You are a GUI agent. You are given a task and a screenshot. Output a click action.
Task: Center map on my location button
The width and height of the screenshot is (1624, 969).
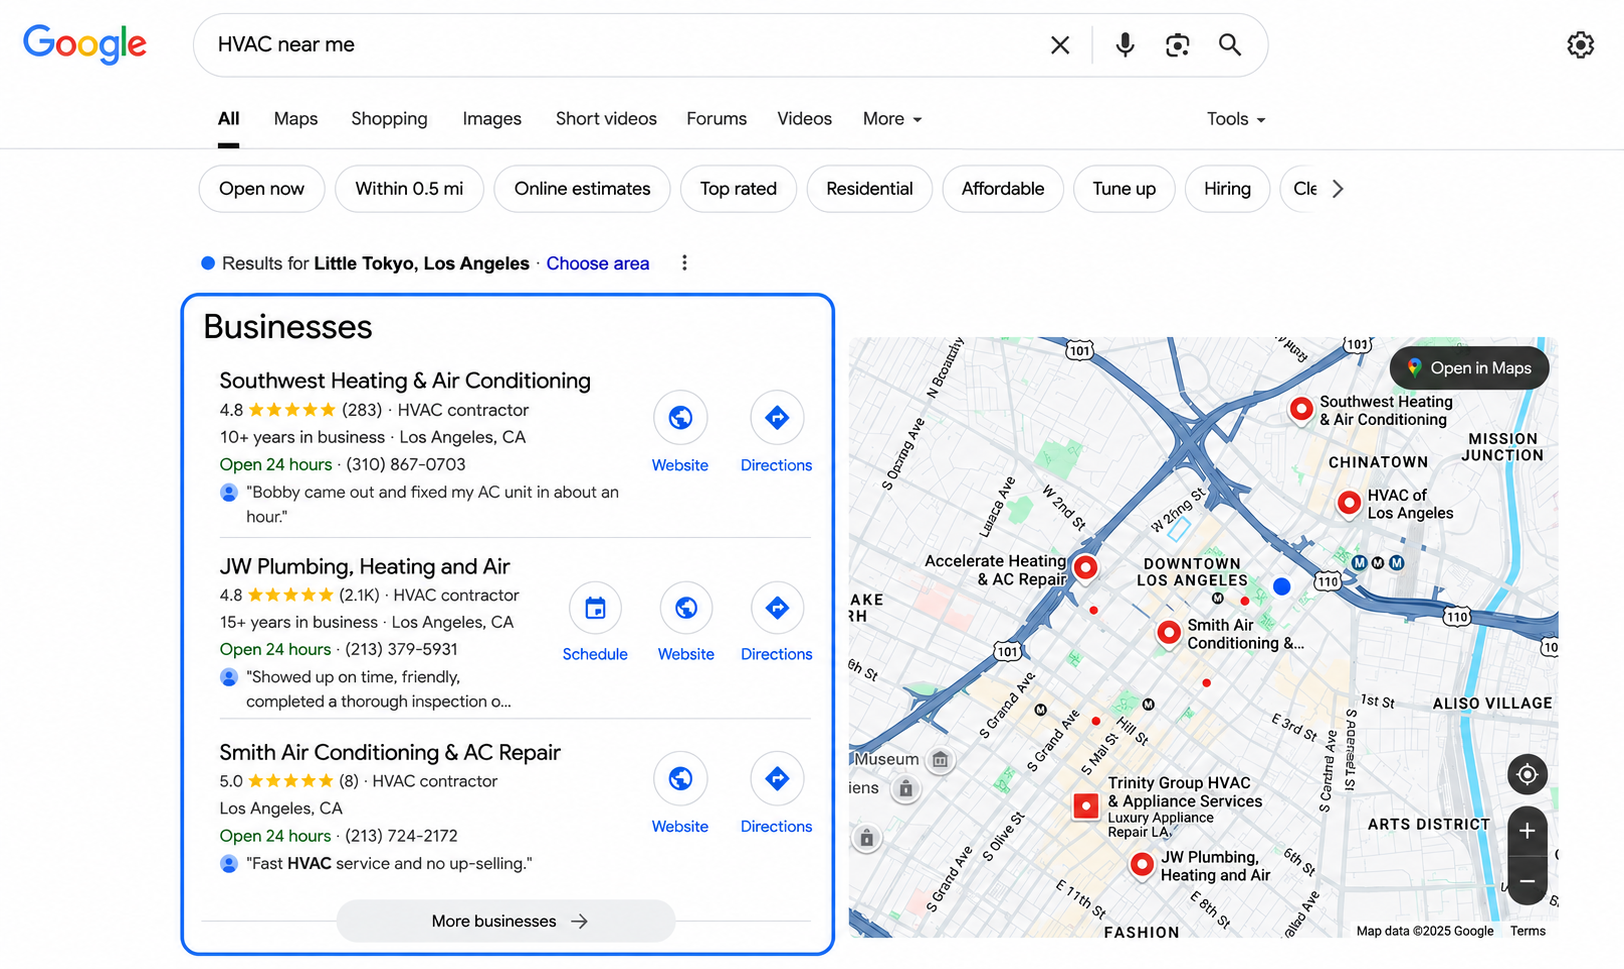(1527, 774)
